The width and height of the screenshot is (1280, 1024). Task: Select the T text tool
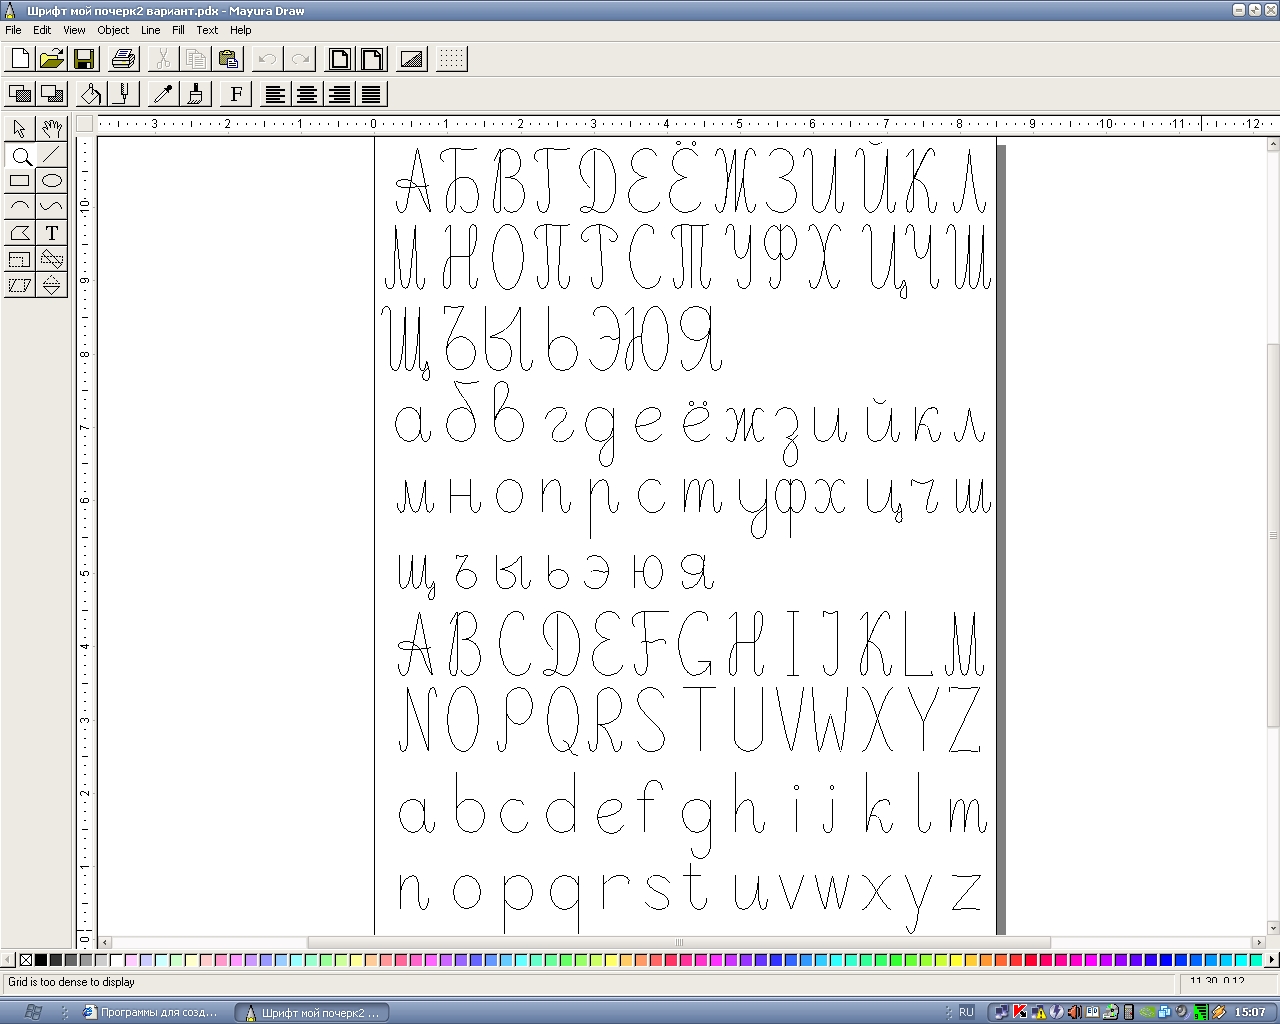pos(52,233)
